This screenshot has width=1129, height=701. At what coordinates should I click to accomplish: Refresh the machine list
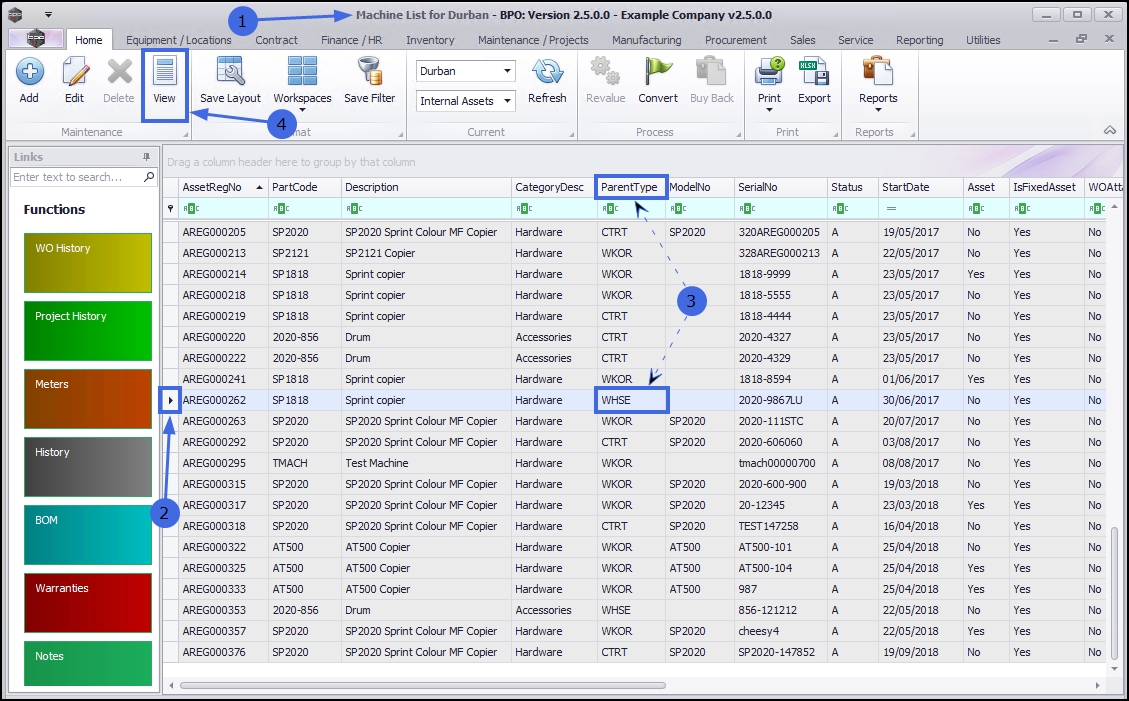tap(547, 73)
